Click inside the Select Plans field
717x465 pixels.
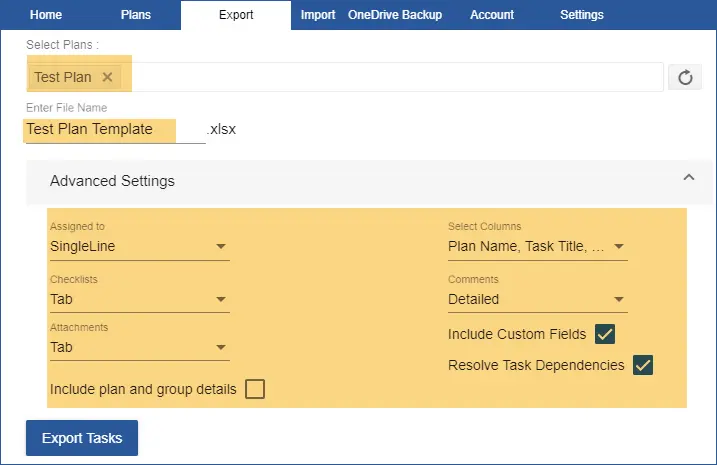[x=390, y=77]
